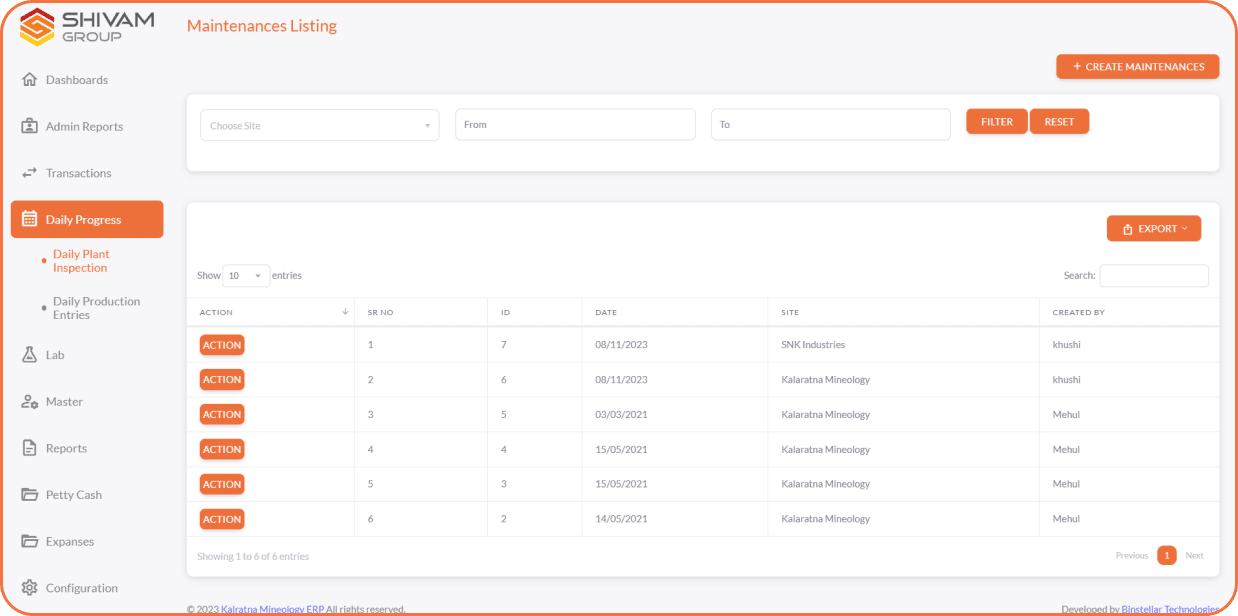Click the Transactions arrows icon
The image size is (1238, 616).
pos(29,173)
